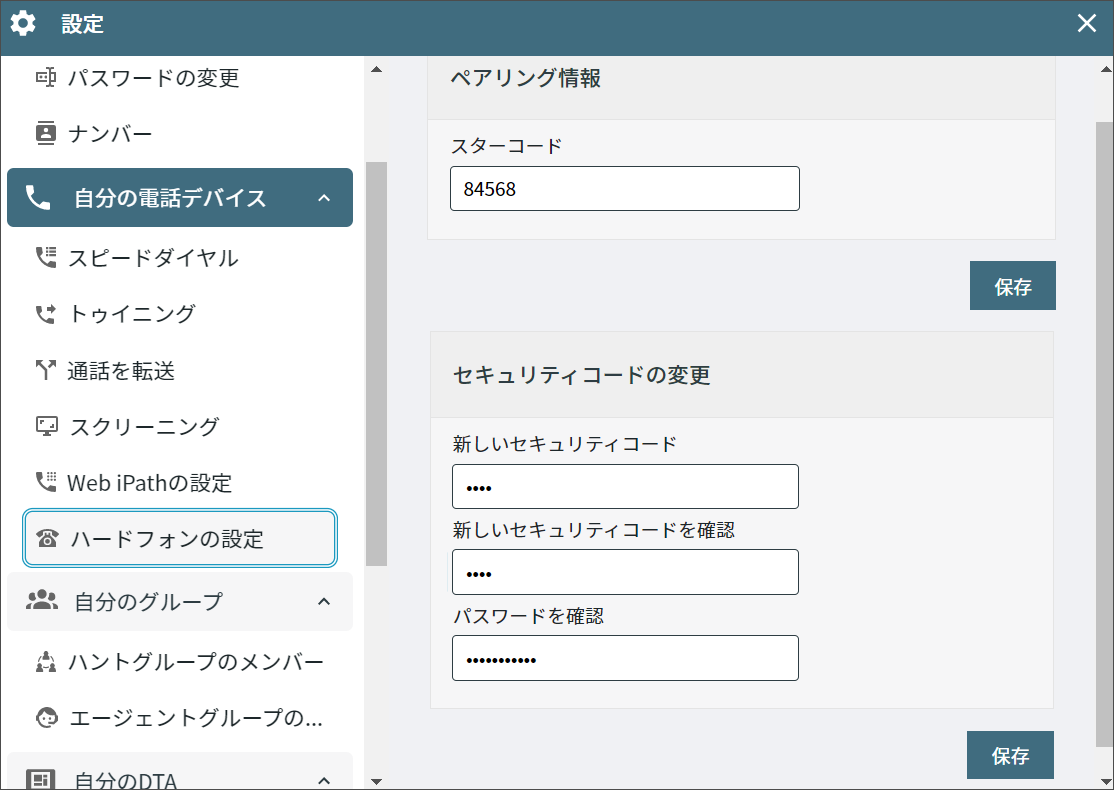Save pairing info with upper 保存 button

point(1012,286)
